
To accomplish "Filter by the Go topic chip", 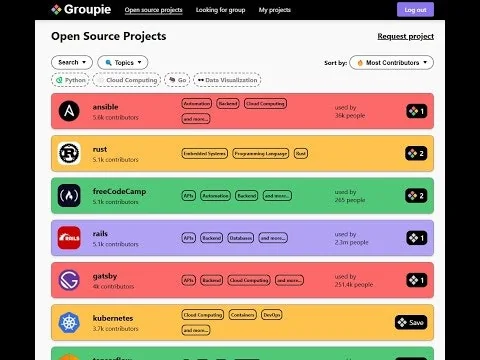I will 177,80.
